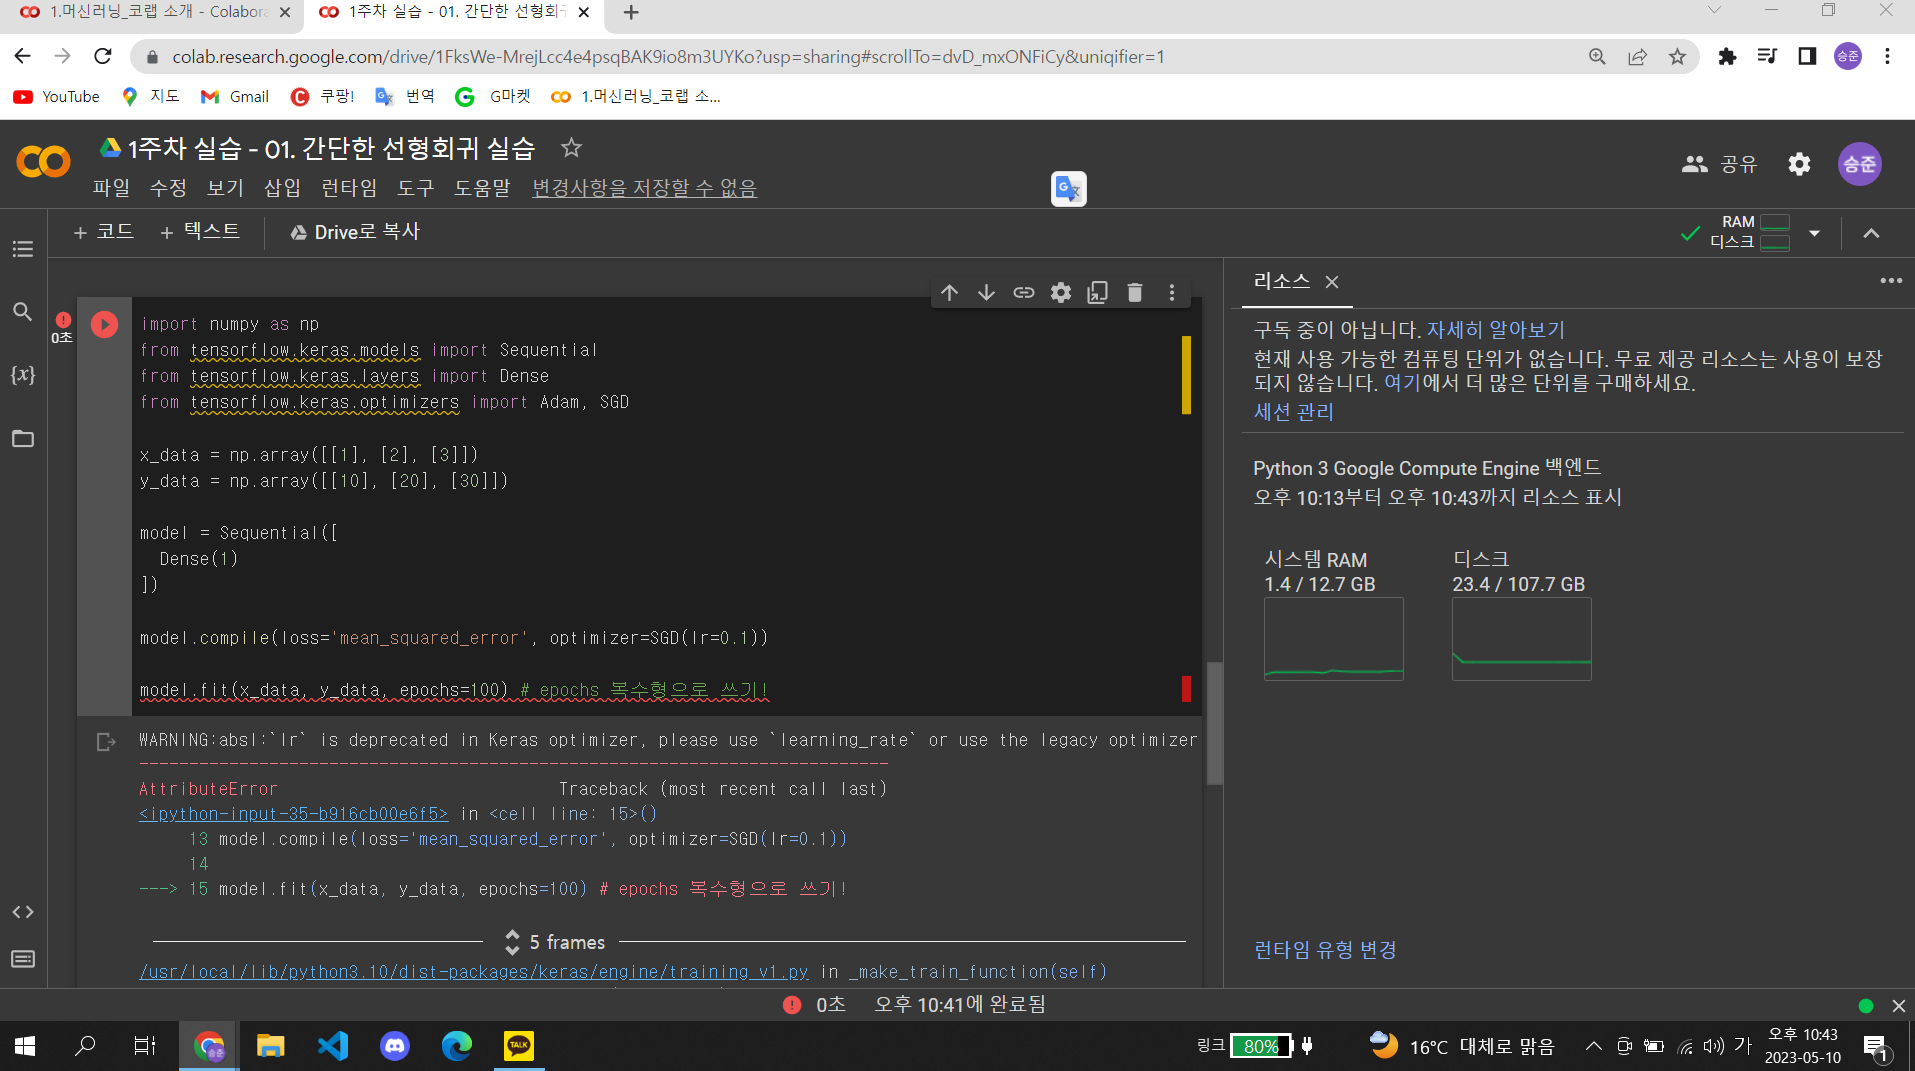This screenshot has width=1915, height=1071.
Task: Click 변경사항을 저장할 수 없음 link
Action: pos(644,188)
